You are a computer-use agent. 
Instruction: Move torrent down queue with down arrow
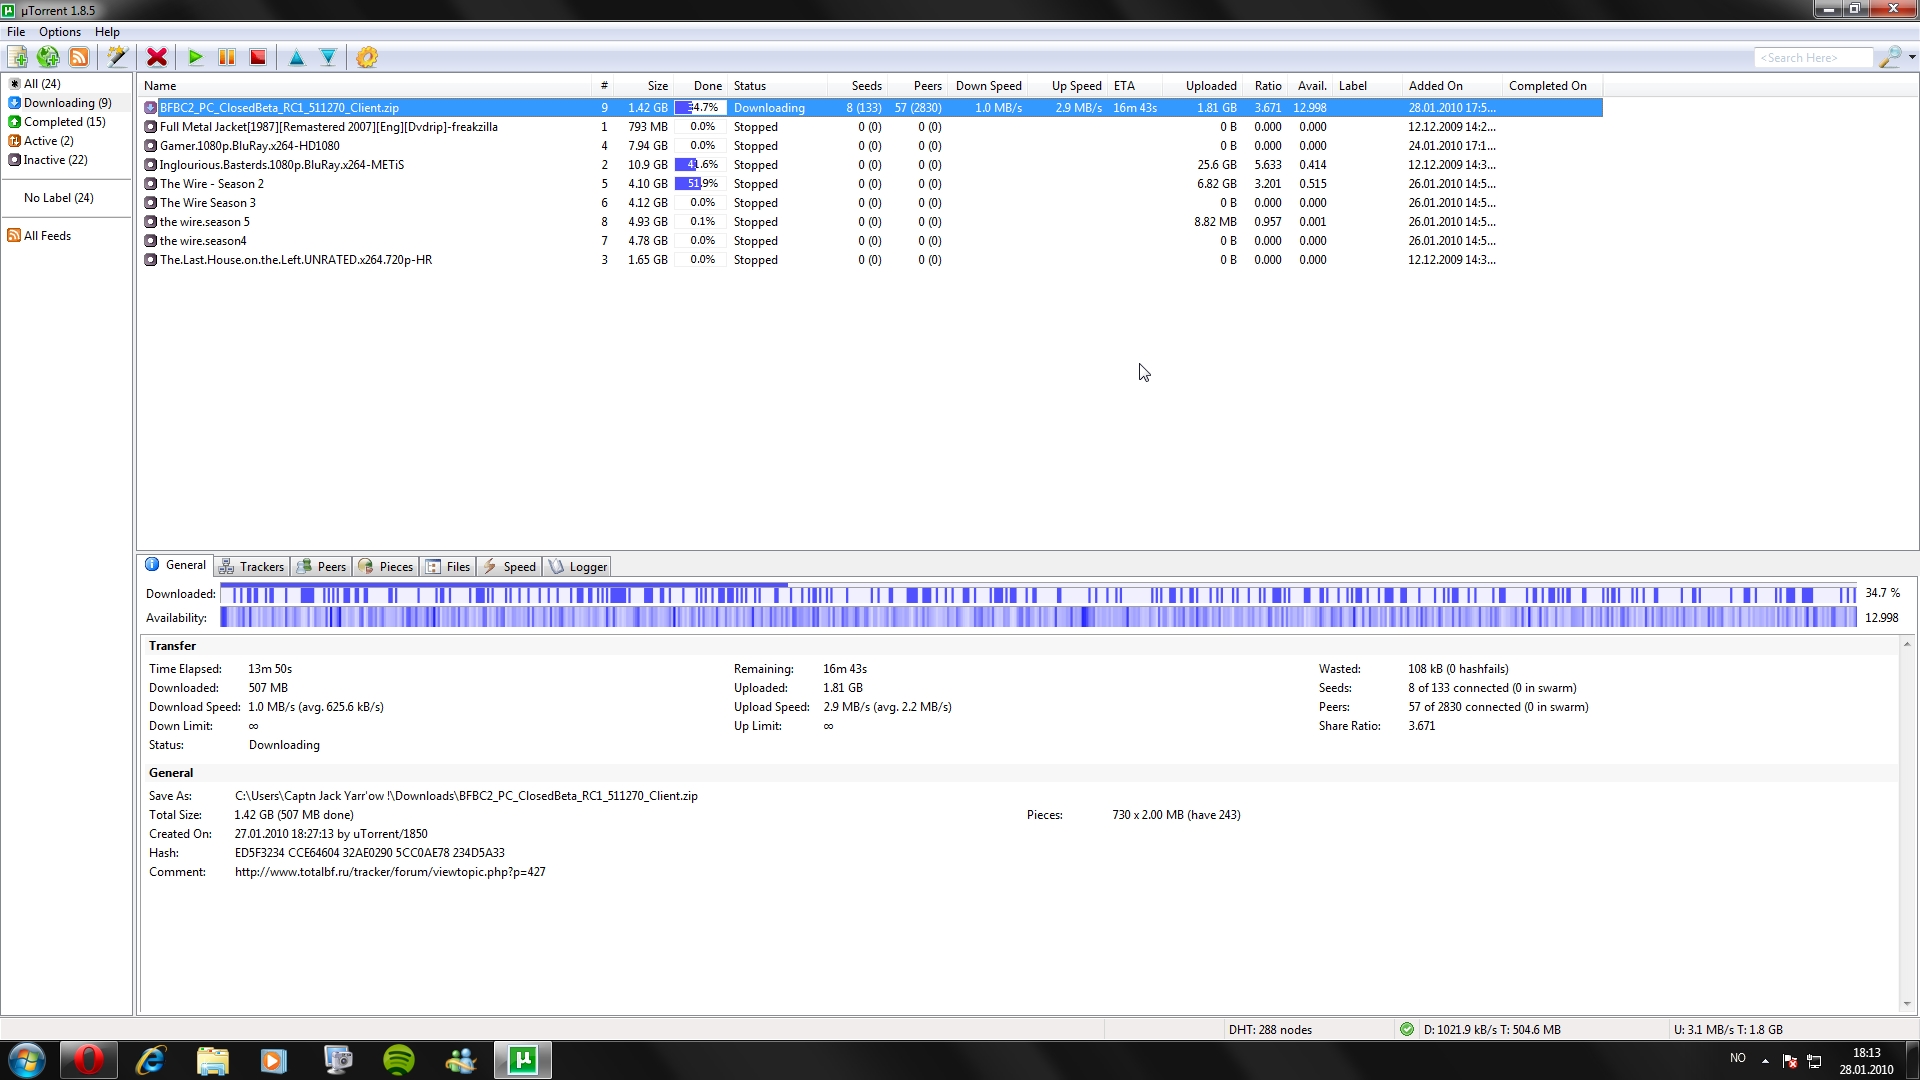click(328, 57)
